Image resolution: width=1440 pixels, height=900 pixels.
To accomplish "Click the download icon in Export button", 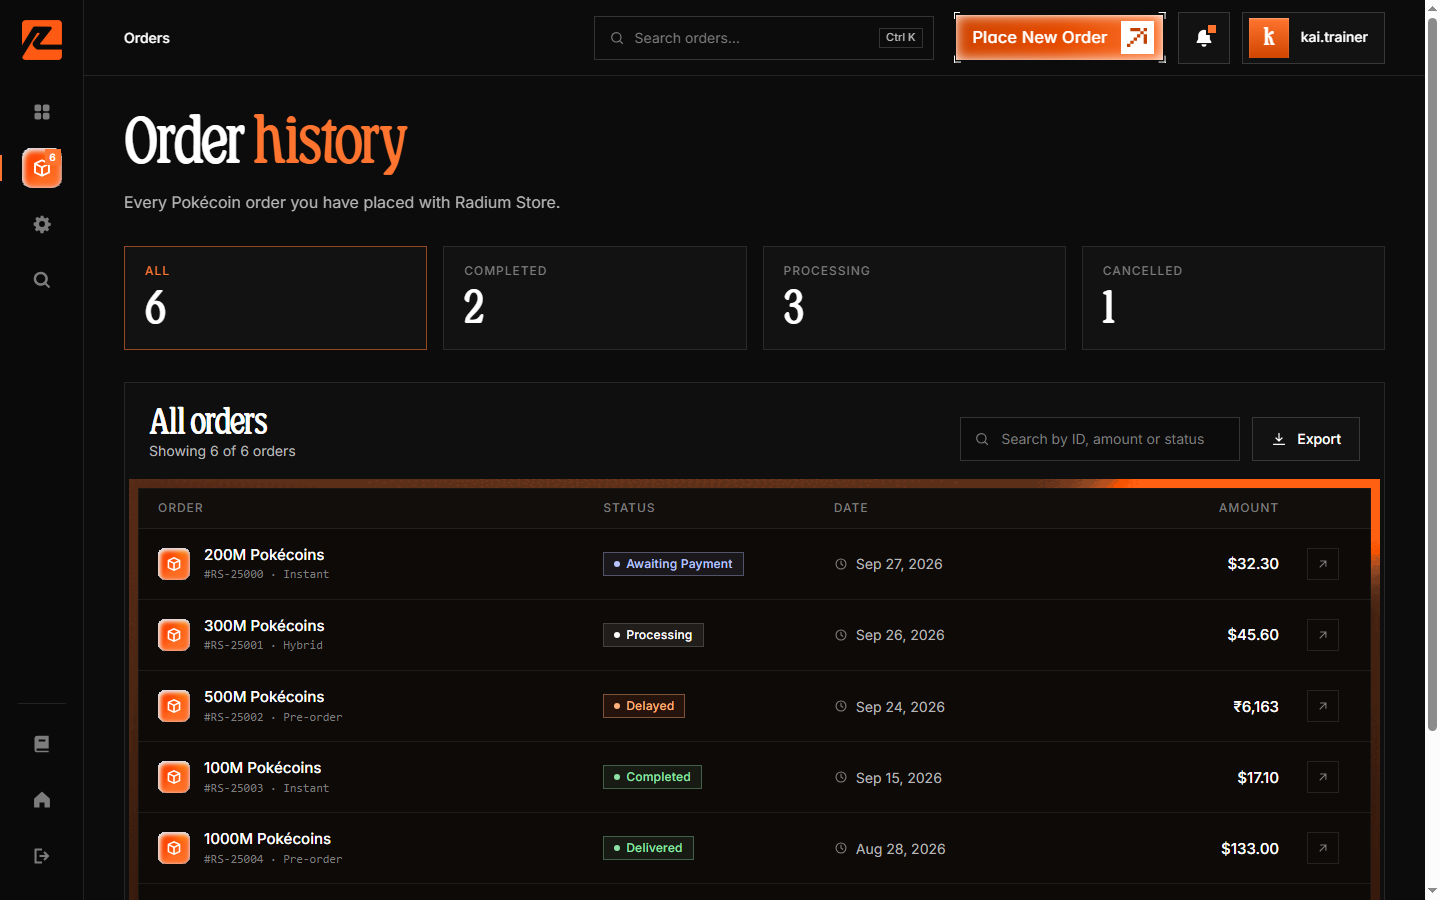I will pos(1279,439).
